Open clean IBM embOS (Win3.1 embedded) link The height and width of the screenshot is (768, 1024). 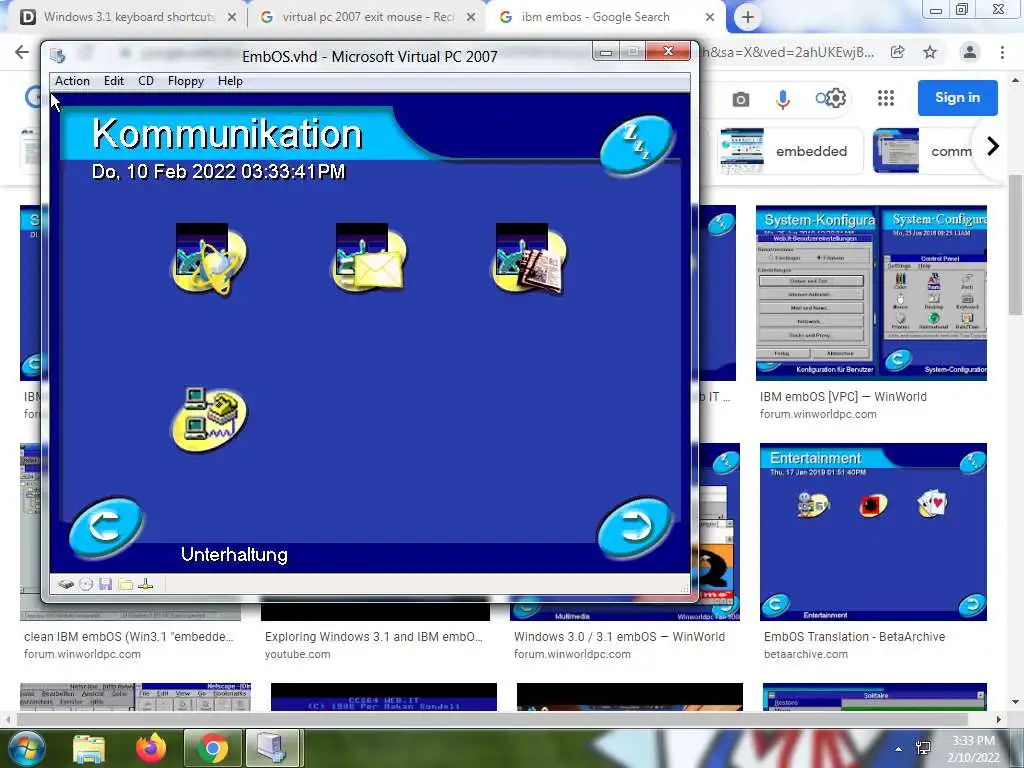(129, 637)
